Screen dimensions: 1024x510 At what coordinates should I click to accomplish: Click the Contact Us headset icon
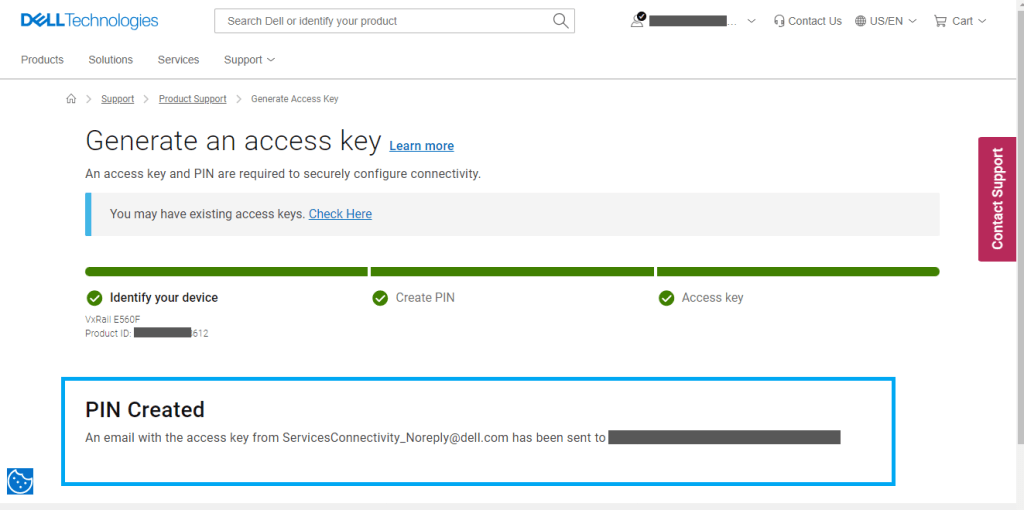click(779, 21)
